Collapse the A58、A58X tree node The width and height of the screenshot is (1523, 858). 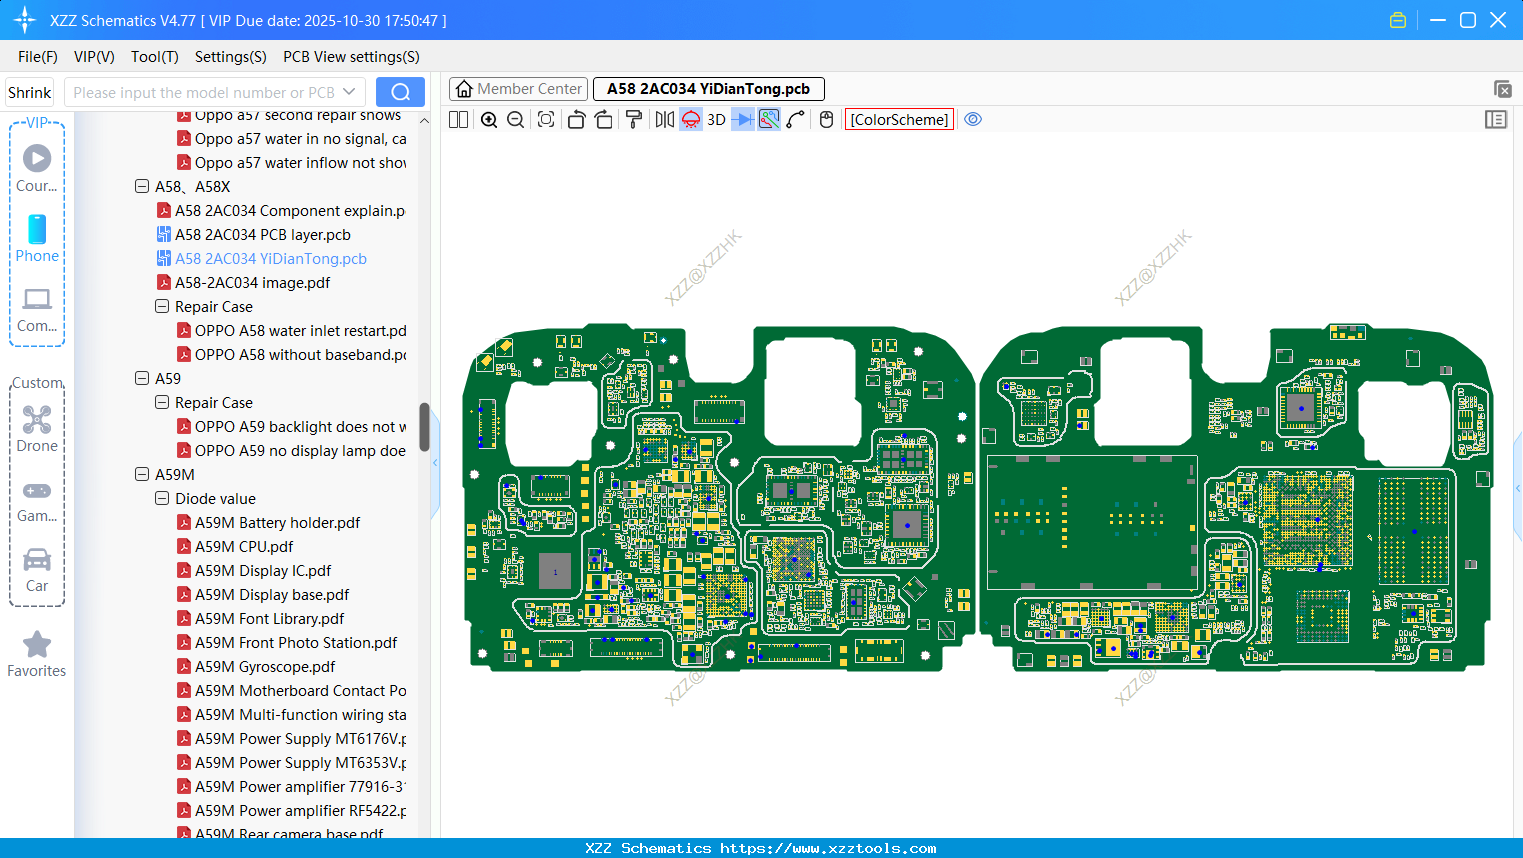(142, 187)
